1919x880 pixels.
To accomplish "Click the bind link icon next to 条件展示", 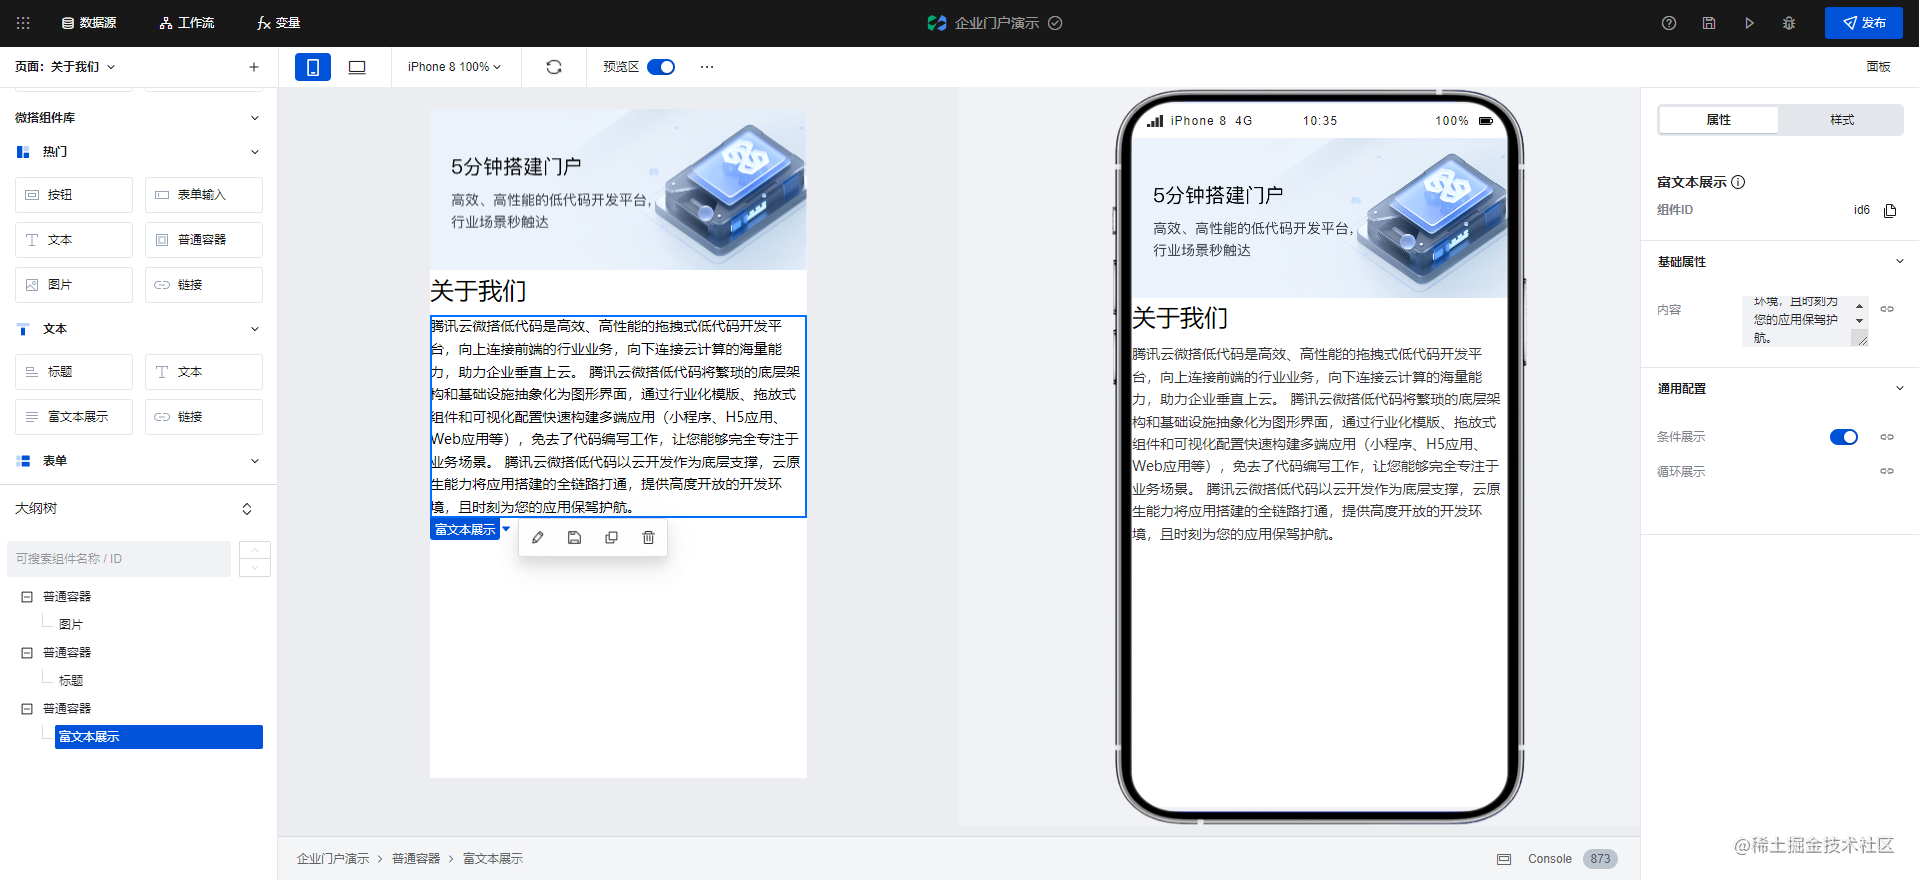I will pyautogui.click(x=1887, y=437).
